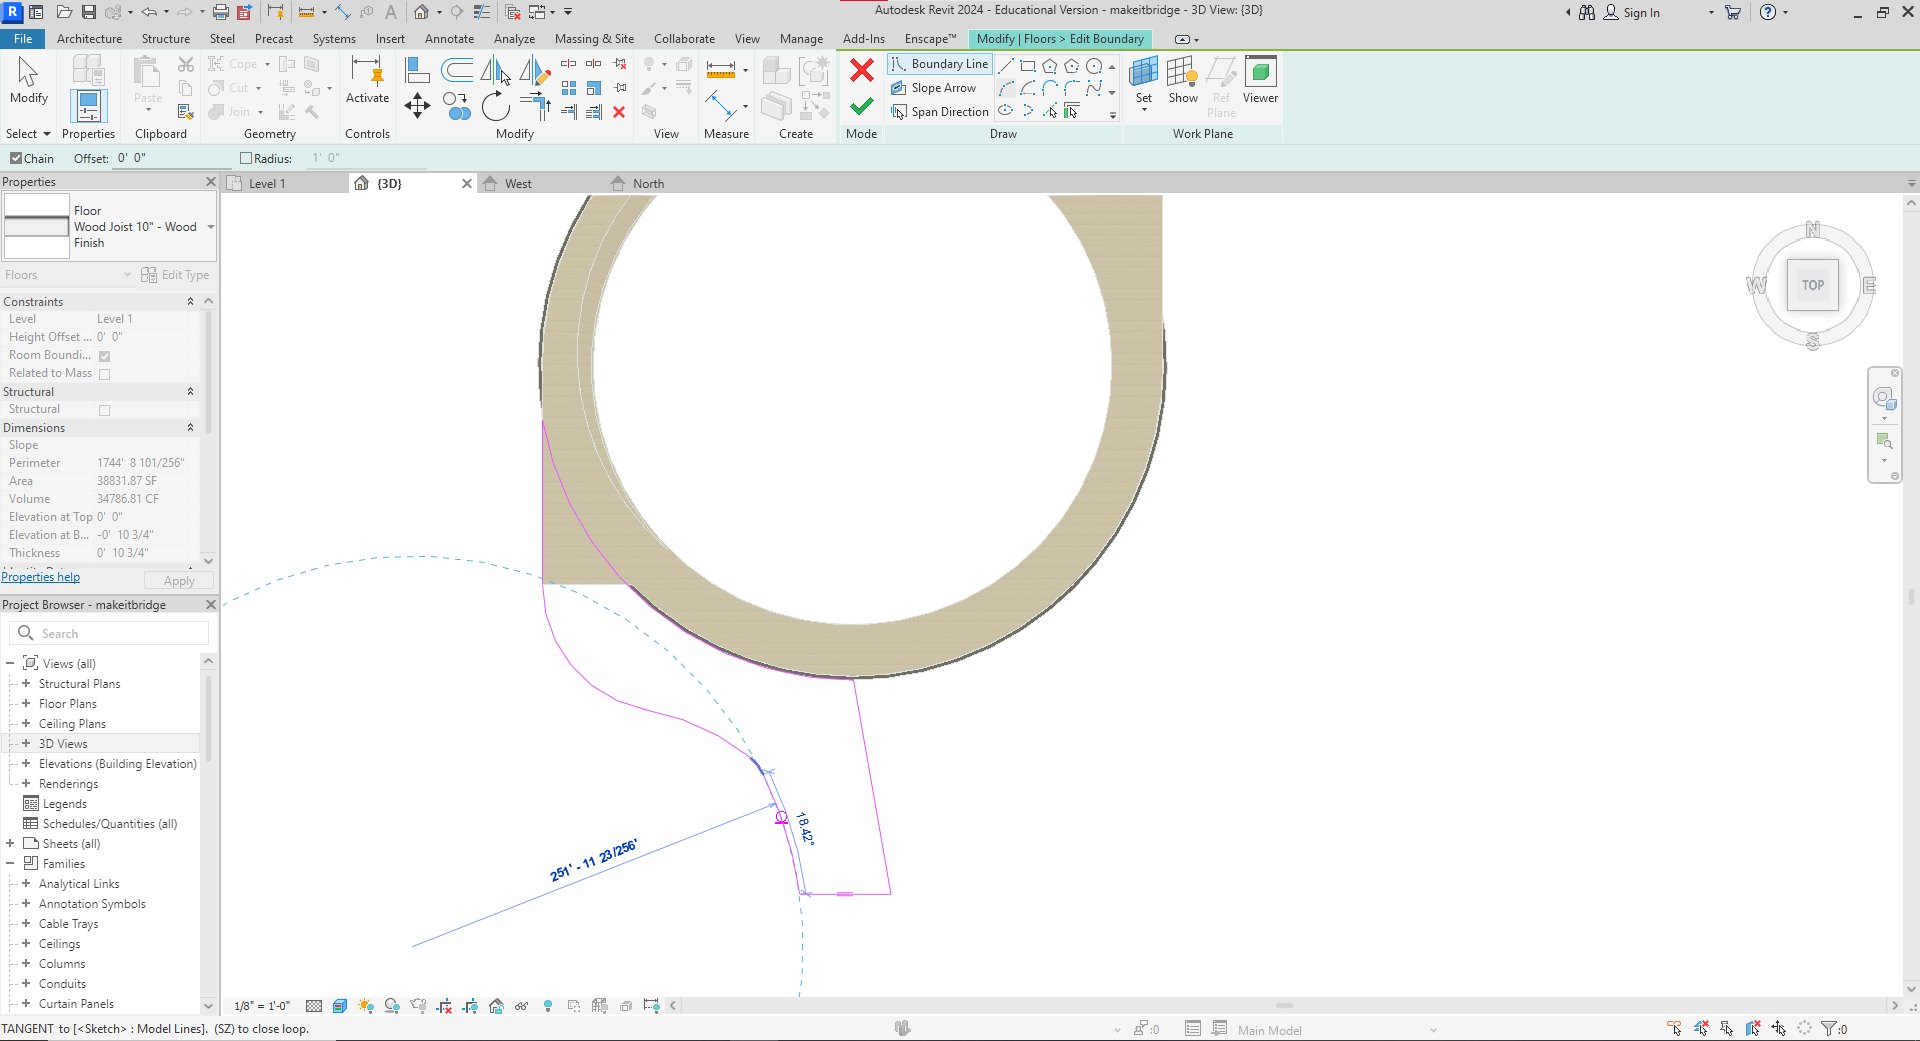Choose the Spline draw tool

click(1094, 88)
